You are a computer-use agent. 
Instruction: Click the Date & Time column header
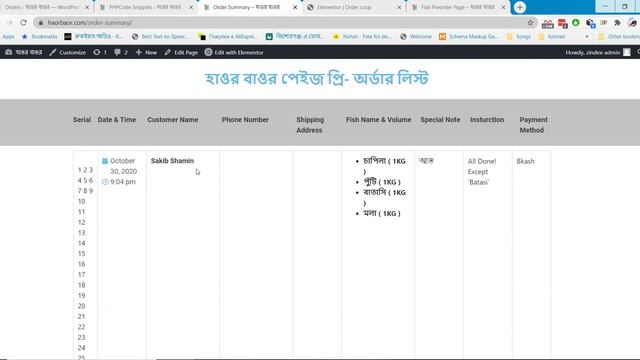coord(117,120)
